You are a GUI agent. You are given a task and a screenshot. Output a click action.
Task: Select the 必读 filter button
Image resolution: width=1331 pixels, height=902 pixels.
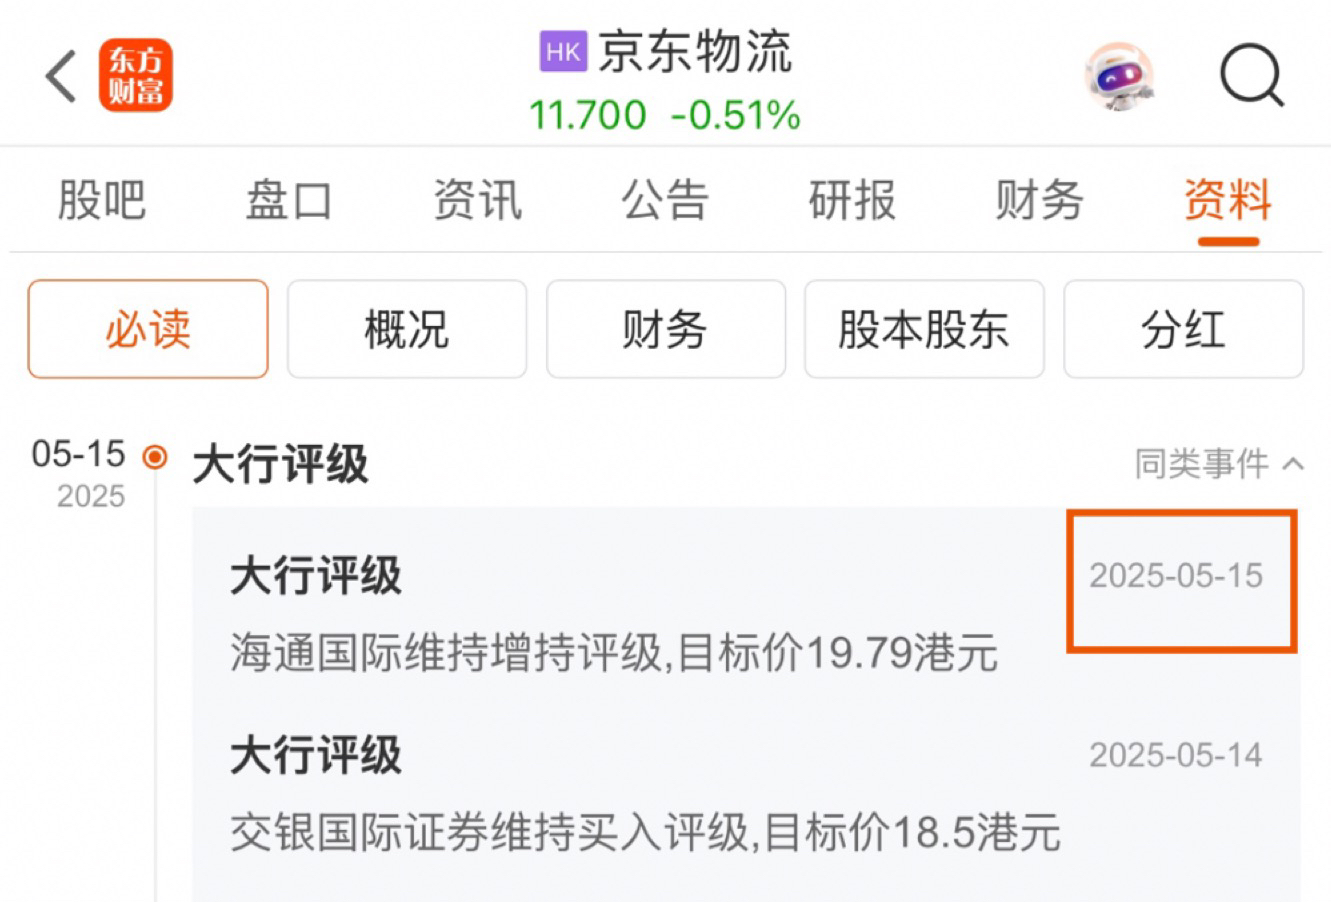148,329
